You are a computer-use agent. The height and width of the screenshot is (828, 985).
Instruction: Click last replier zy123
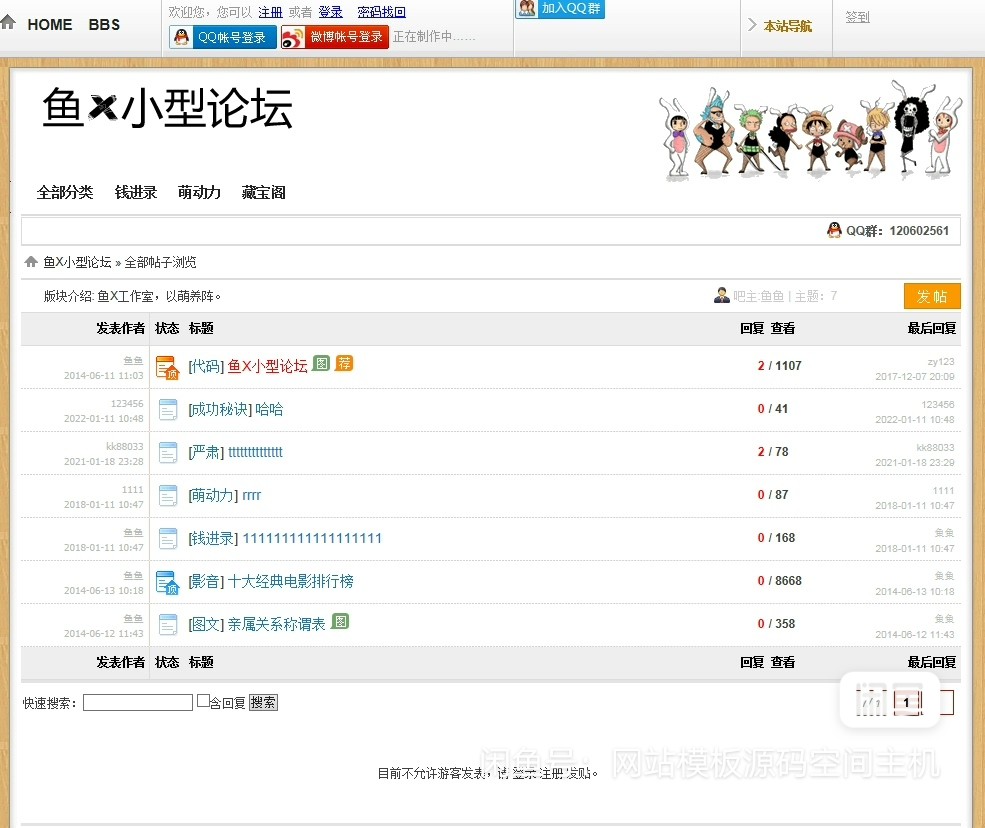(940, 361)
